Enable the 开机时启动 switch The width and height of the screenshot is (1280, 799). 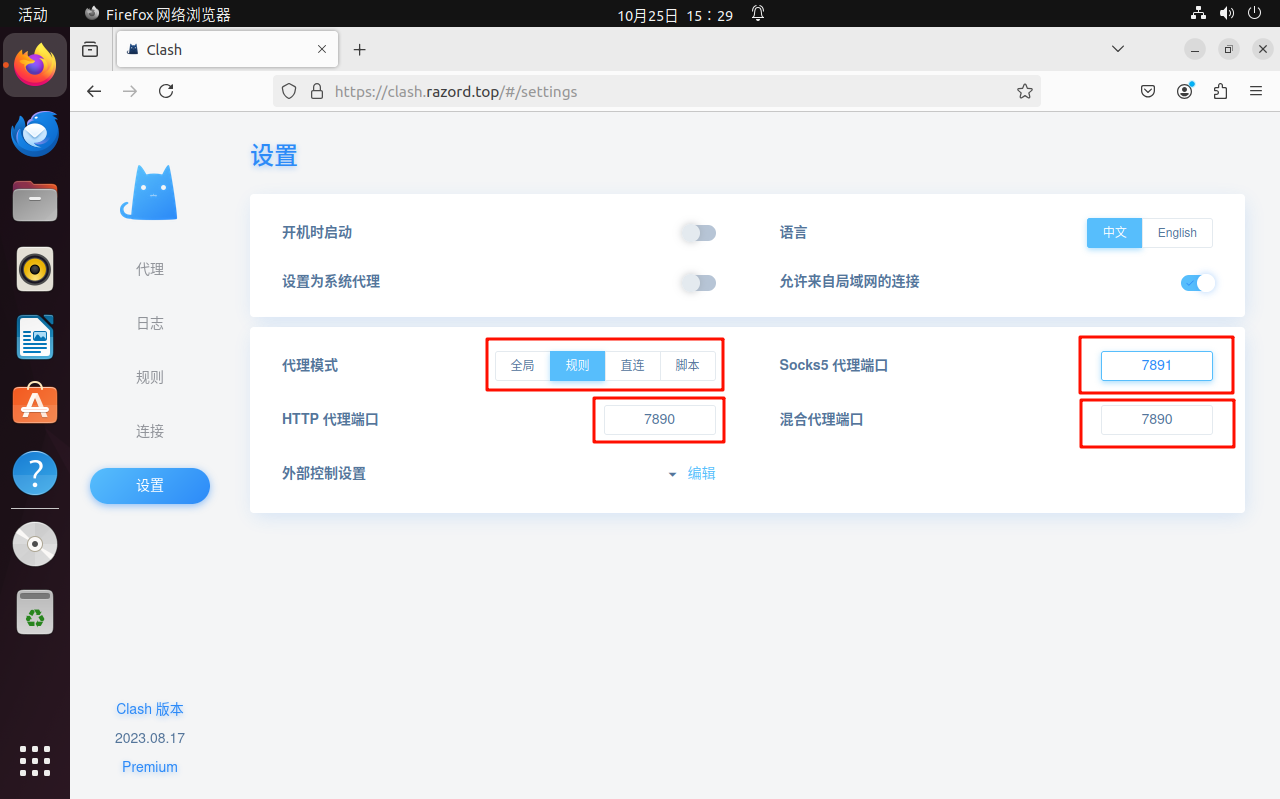698,233
